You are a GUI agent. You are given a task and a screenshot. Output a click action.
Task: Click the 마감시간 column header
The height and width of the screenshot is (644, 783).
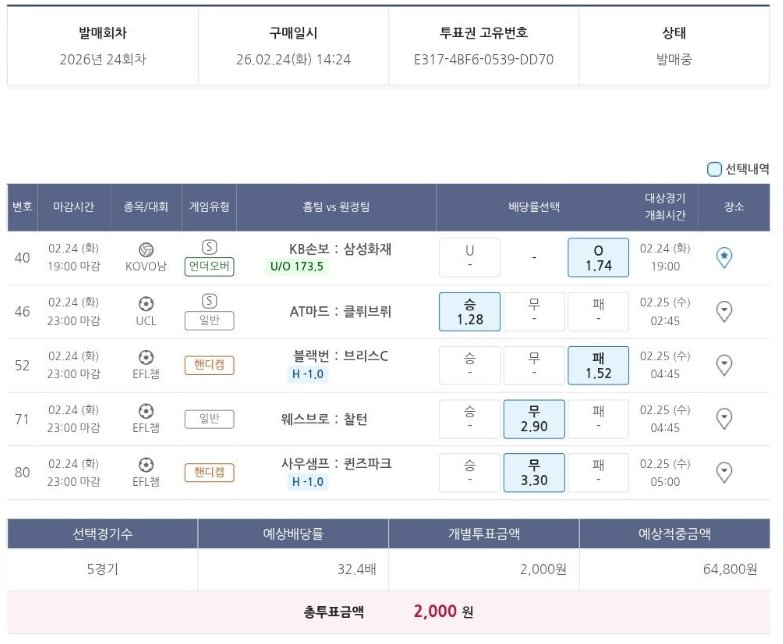(74, 207)
